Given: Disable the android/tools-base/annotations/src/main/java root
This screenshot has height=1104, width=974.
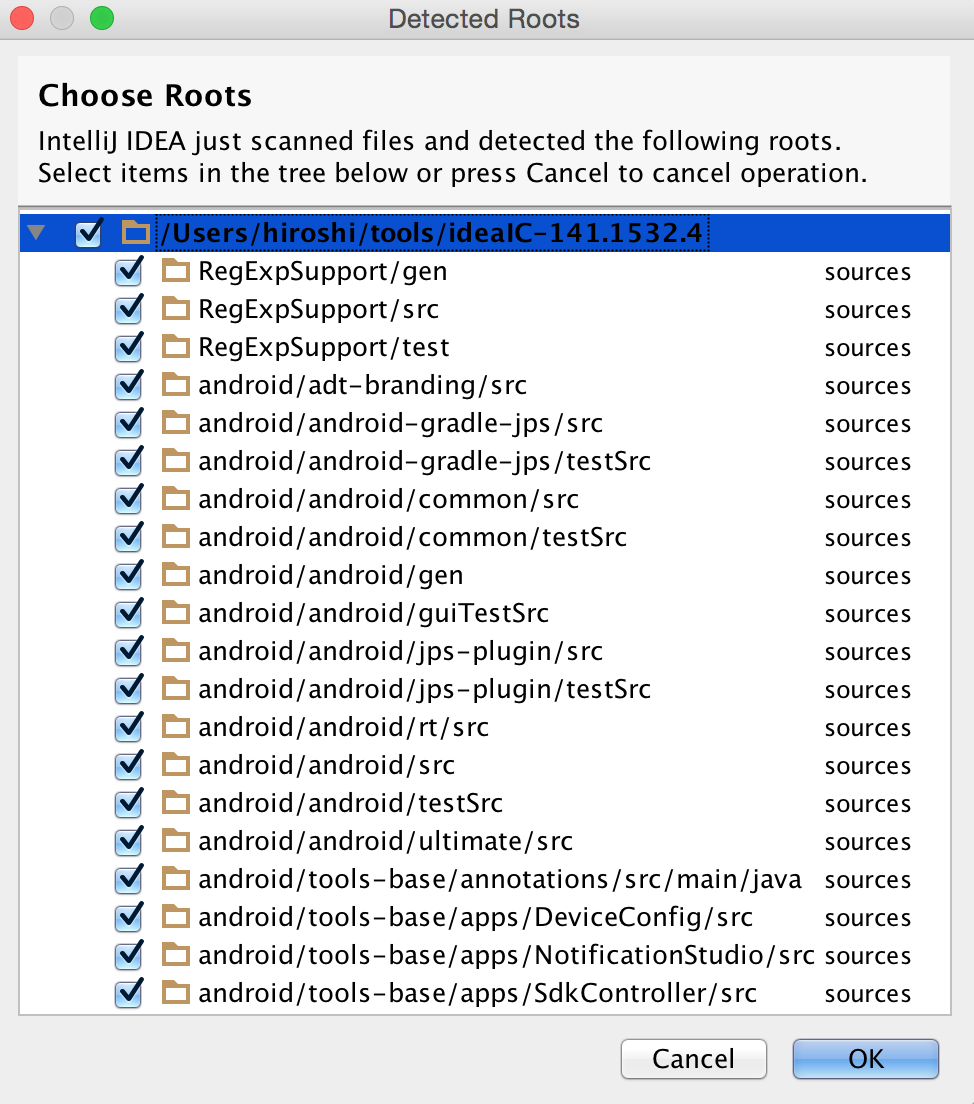Looking at the screenshot, I should [129, 879].
